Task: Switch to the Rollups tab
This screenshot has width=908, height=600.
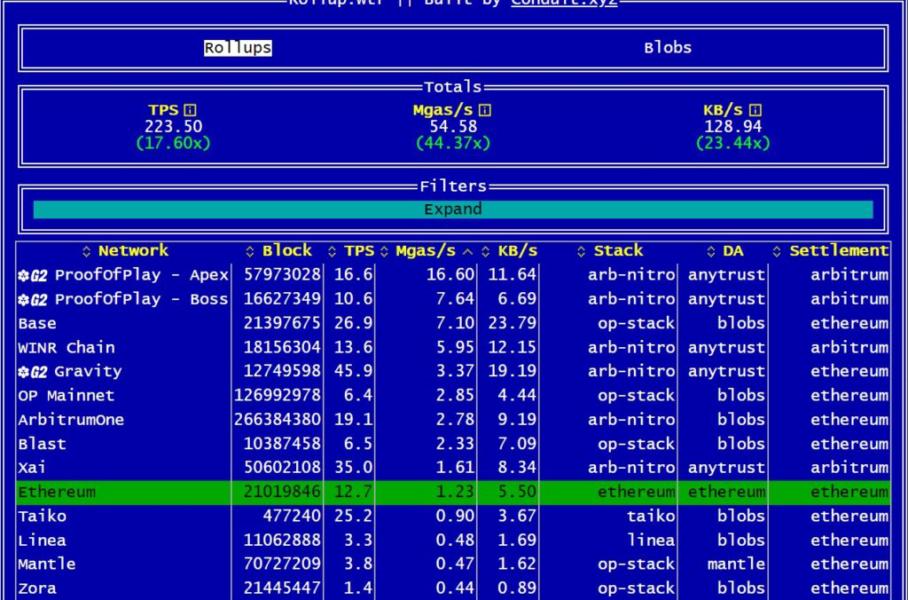Action: 237,47
